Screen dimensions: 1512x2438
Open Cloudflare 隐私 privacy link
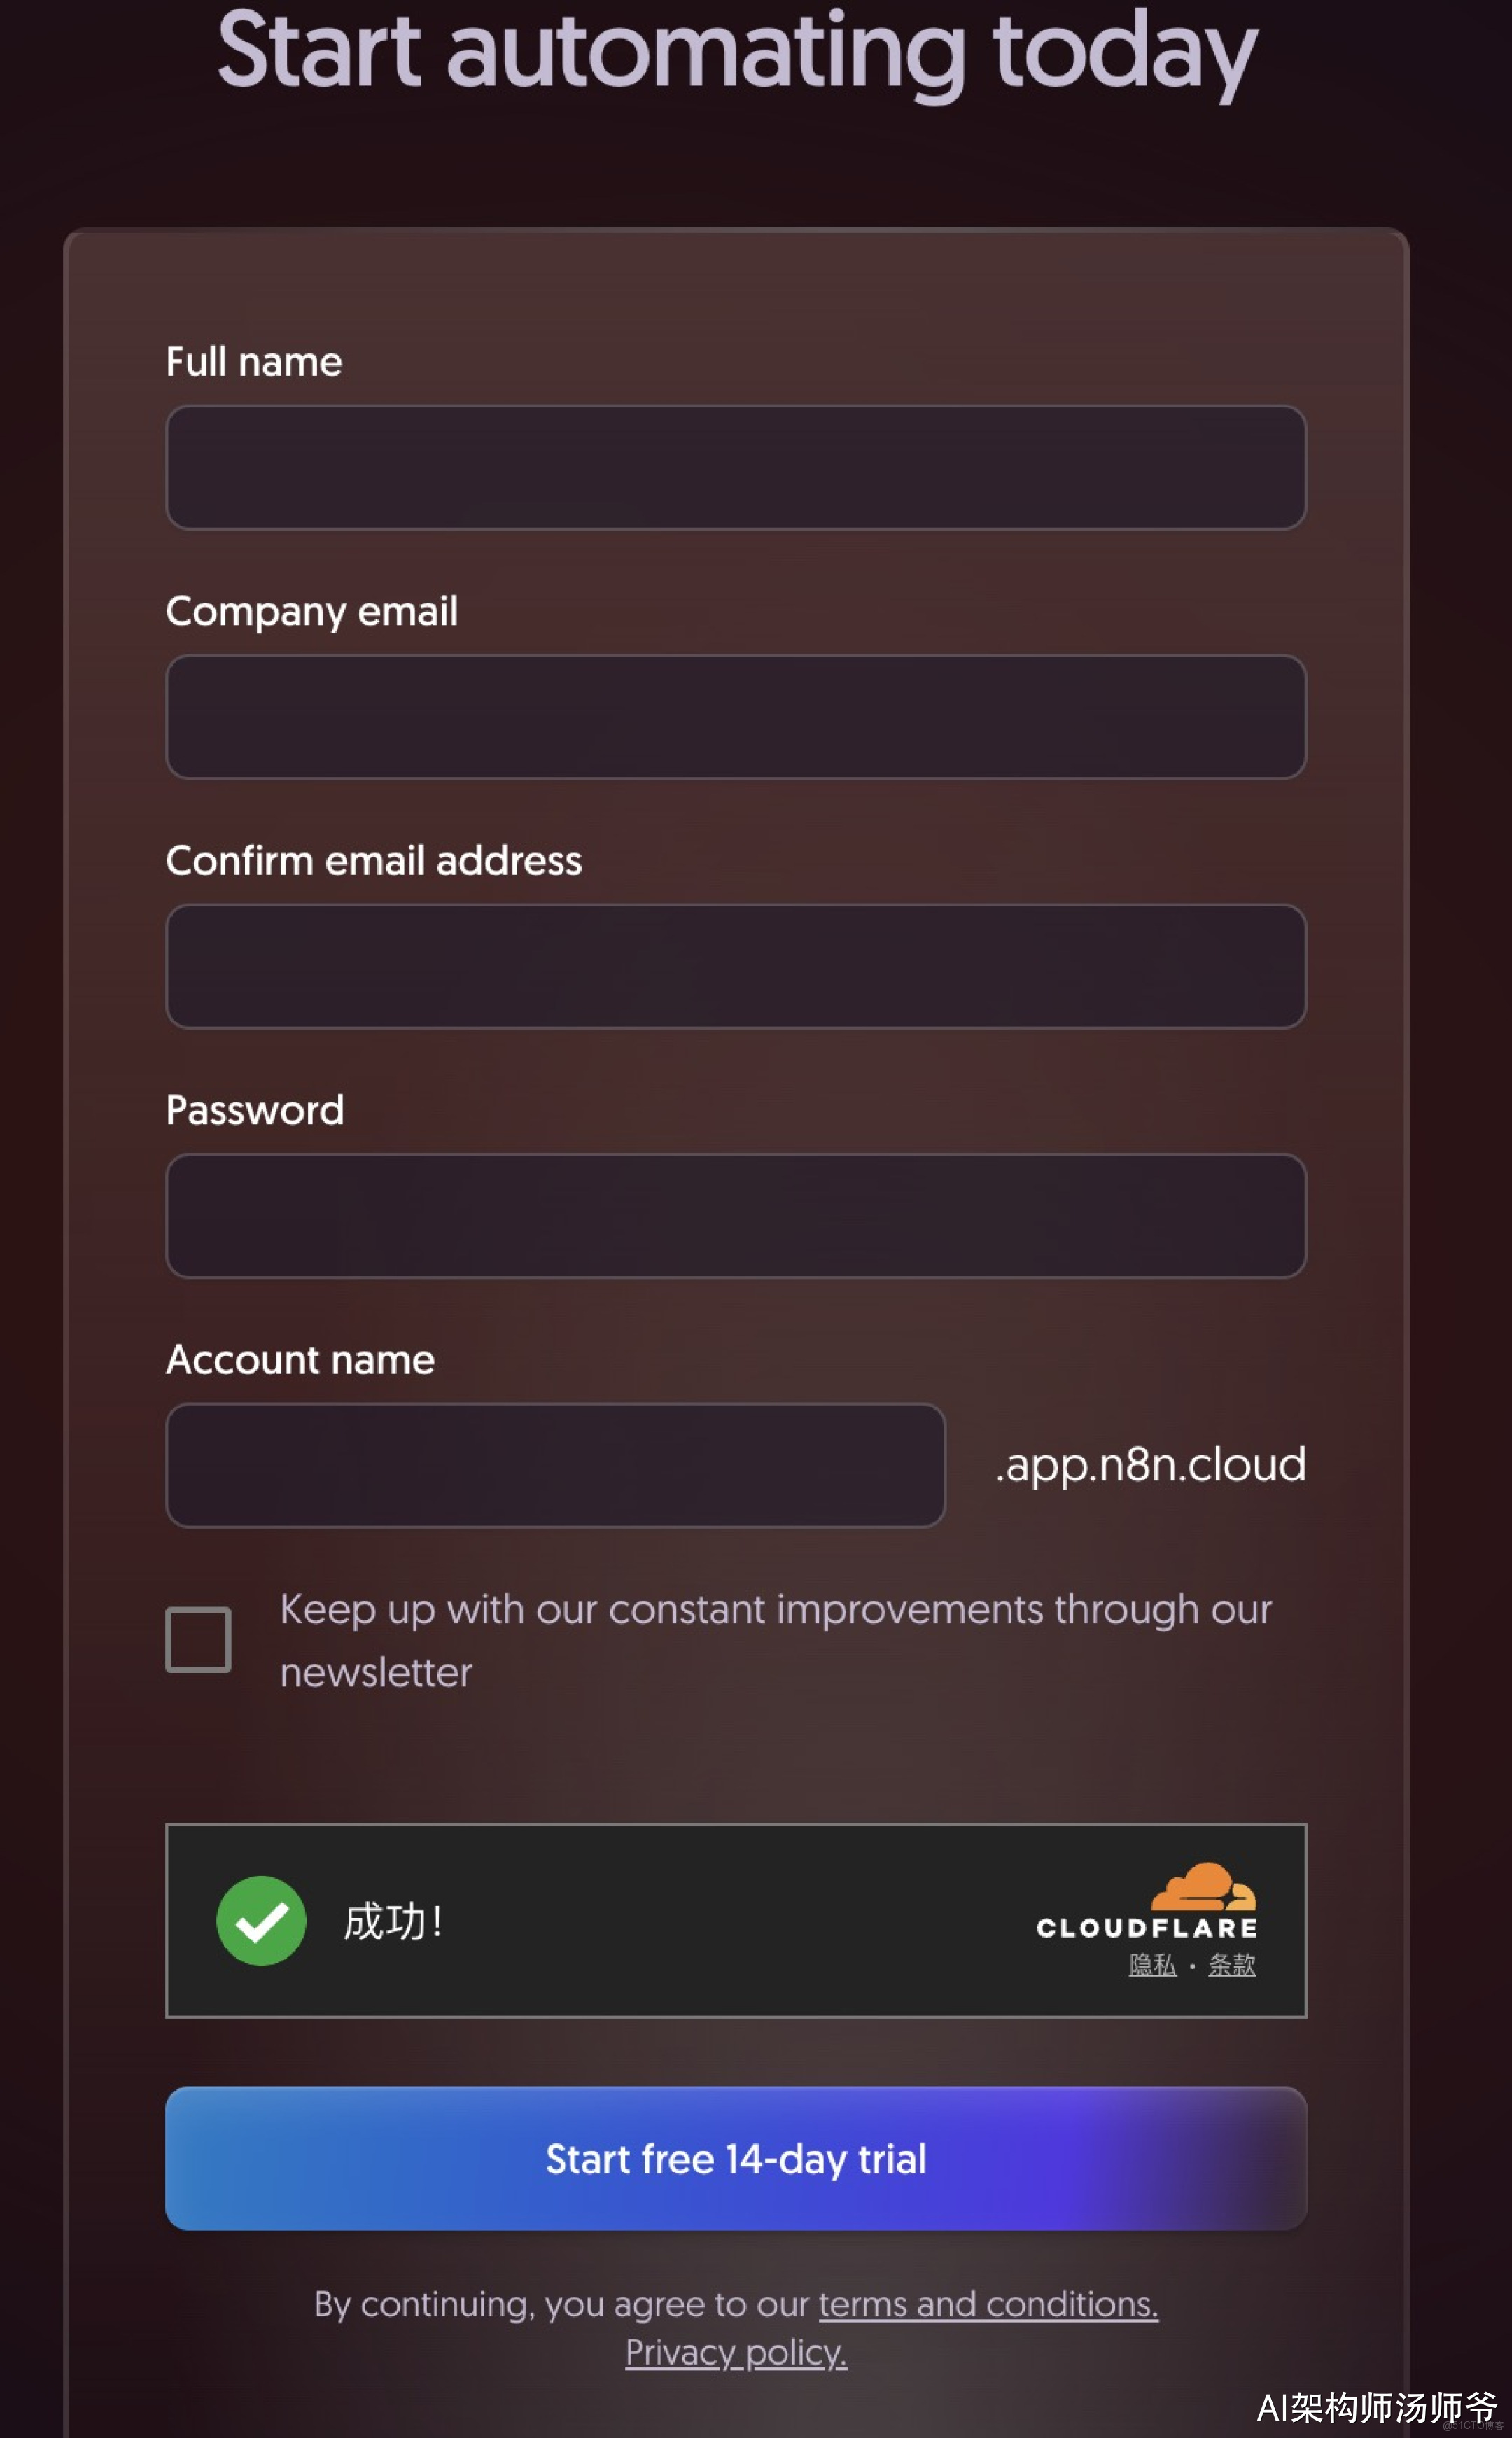click(x=1152, y=1965)
